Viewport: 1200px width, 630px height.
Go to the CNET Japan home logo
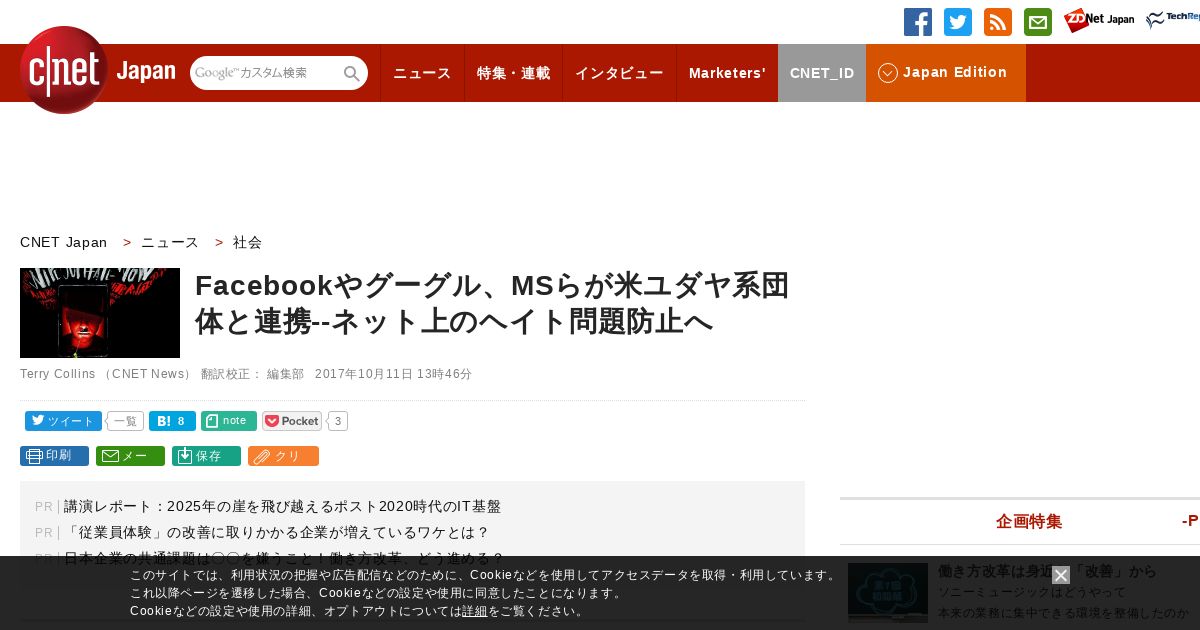point(97,70)
